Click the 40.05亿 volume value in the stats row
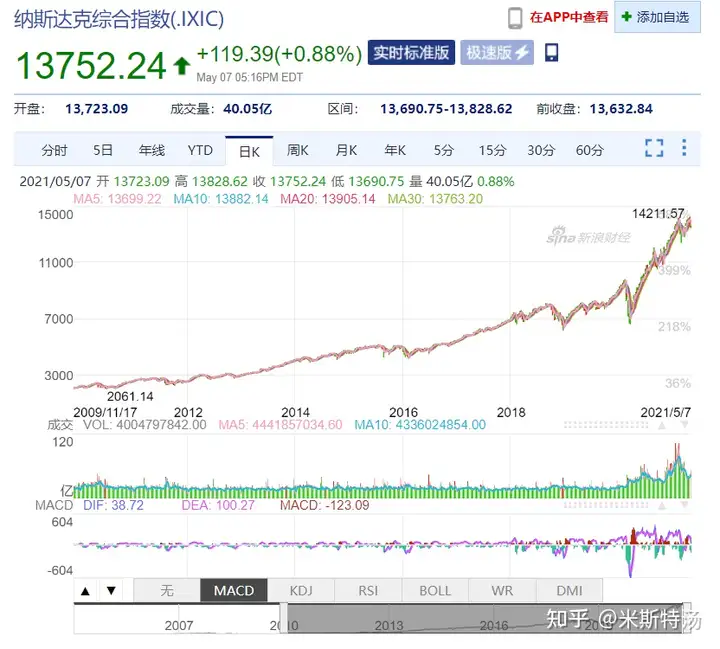 [x=248, y=109]
